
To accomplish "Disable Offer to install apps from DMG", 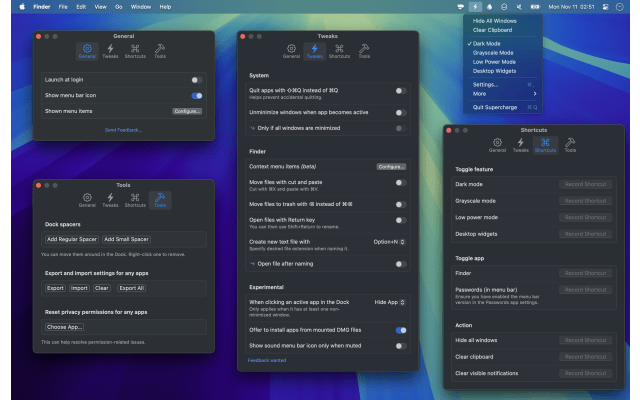I will tap(400, 330).
